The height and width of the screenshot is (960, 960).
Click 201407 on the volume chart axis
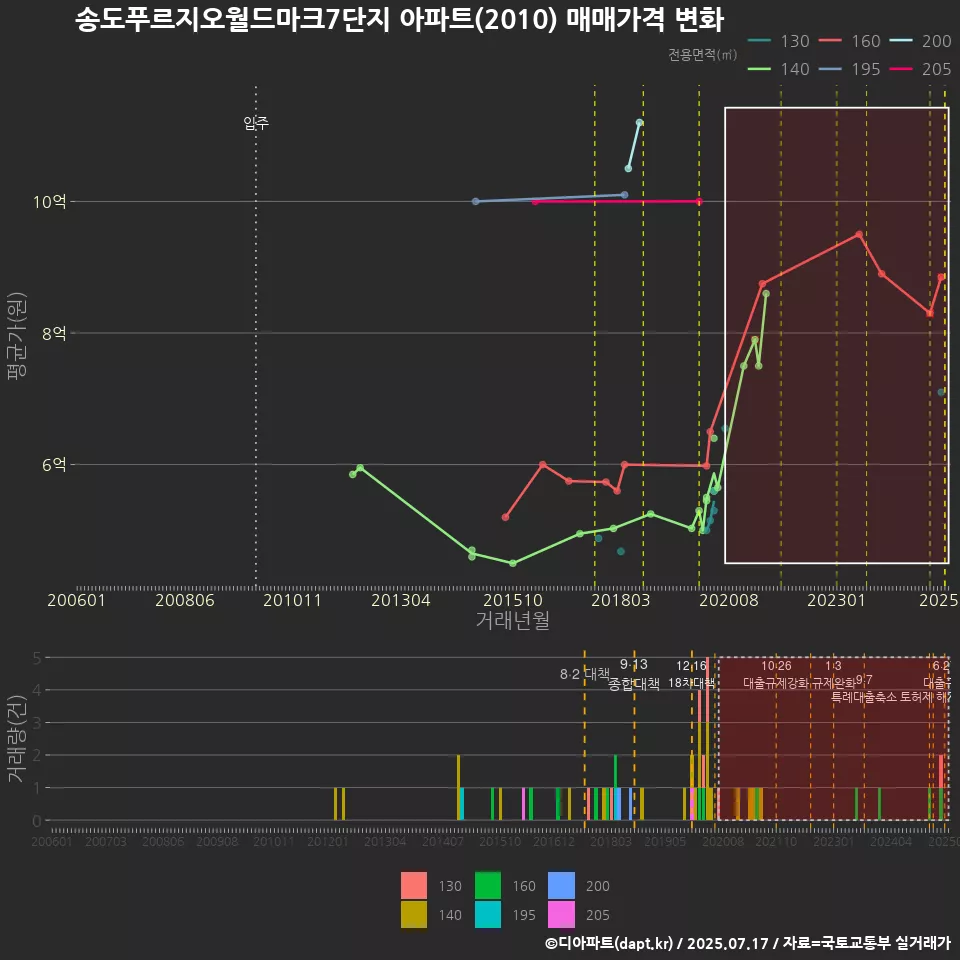click(443, 842)
